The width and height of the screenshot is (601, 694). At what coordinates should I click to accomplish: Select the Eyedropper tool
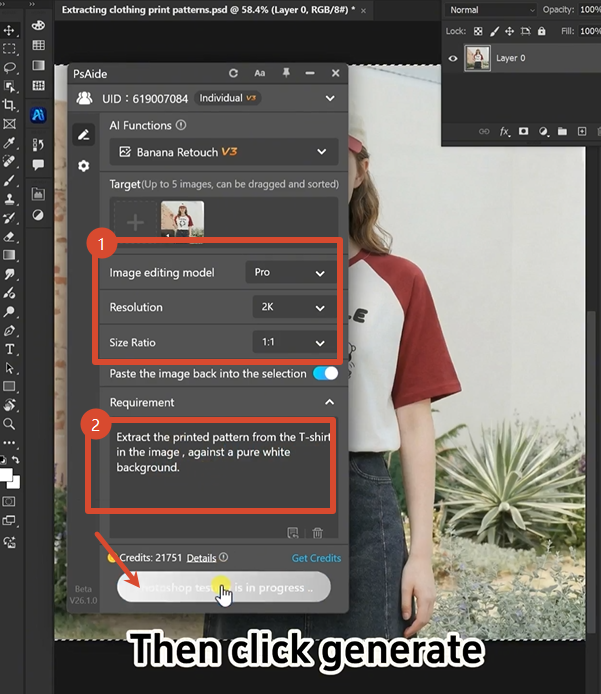[9, 143]
